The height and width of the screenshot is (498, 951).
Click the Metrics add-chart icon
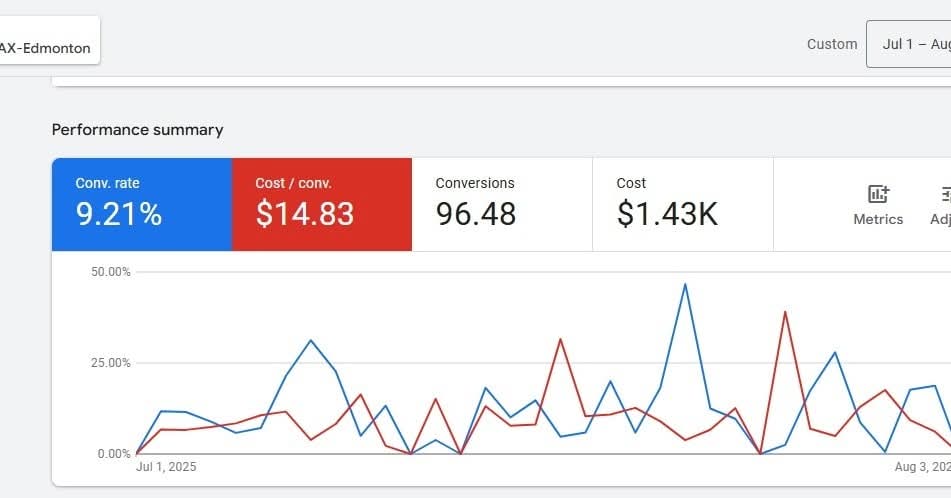point(878,195)
